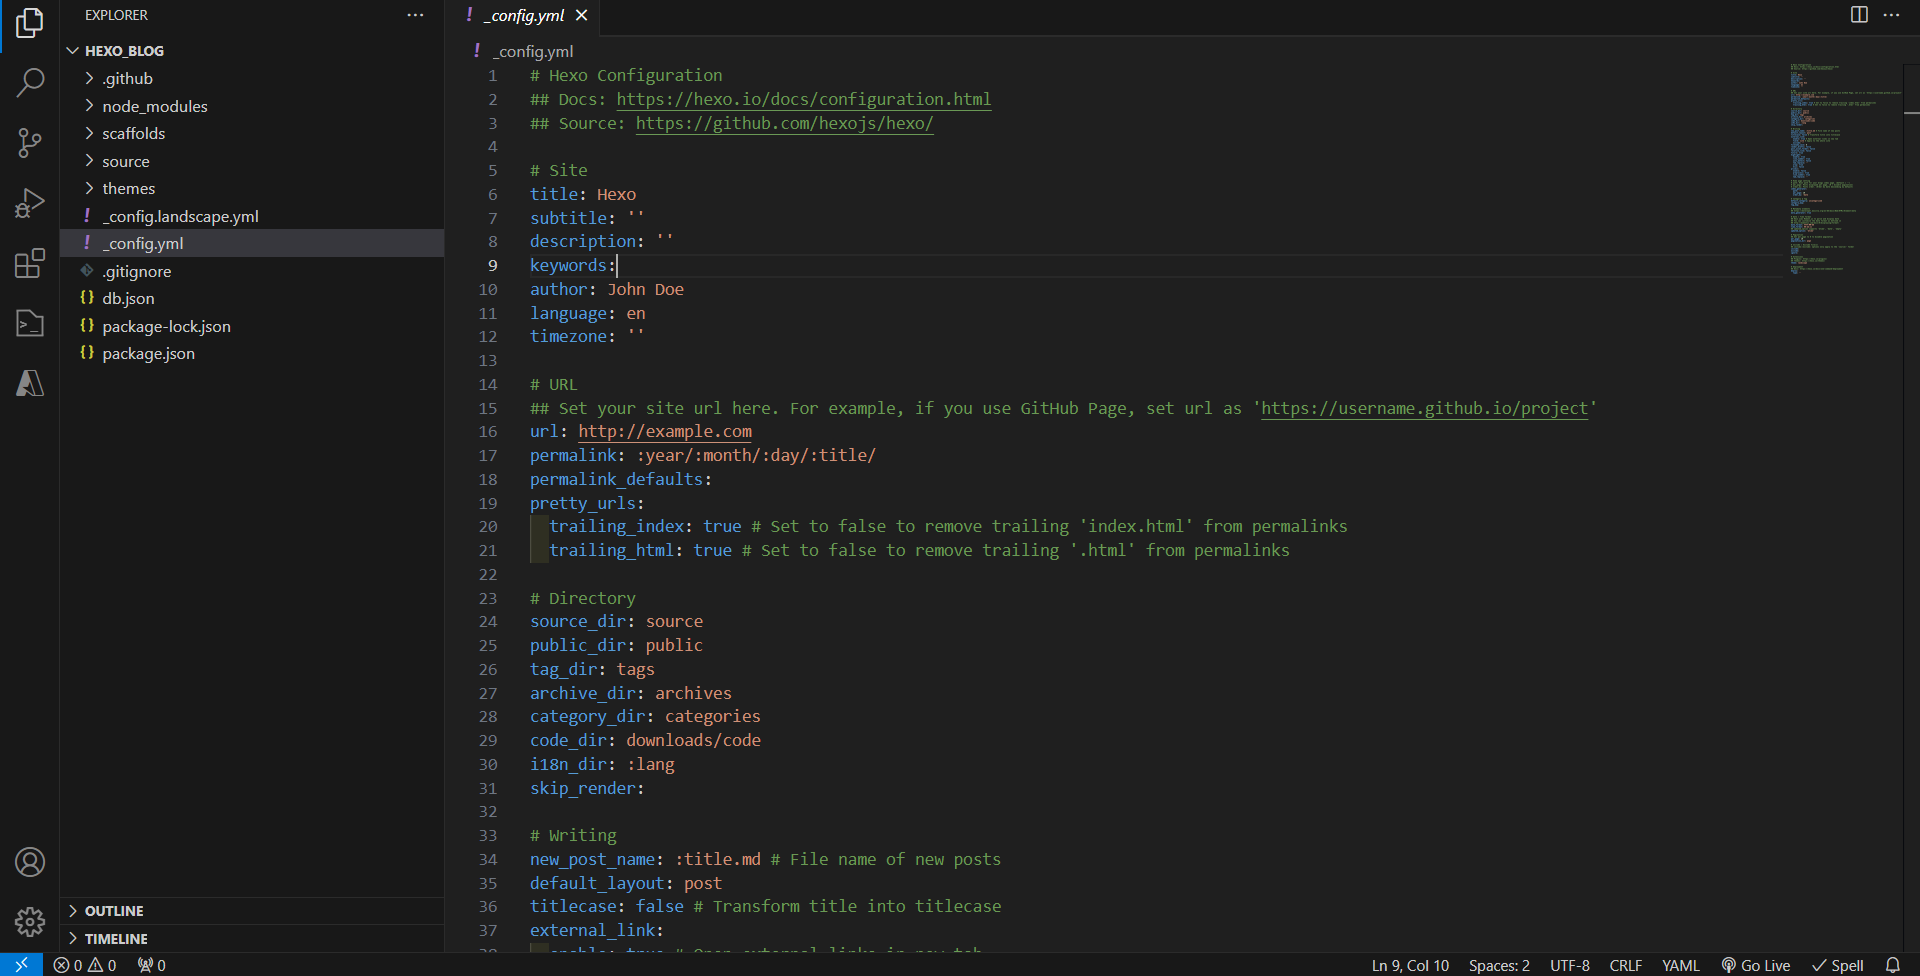Viewport: 1920px width, 976px height.
Task: Split the editor to the right
Action: (x=1859, y=14)
